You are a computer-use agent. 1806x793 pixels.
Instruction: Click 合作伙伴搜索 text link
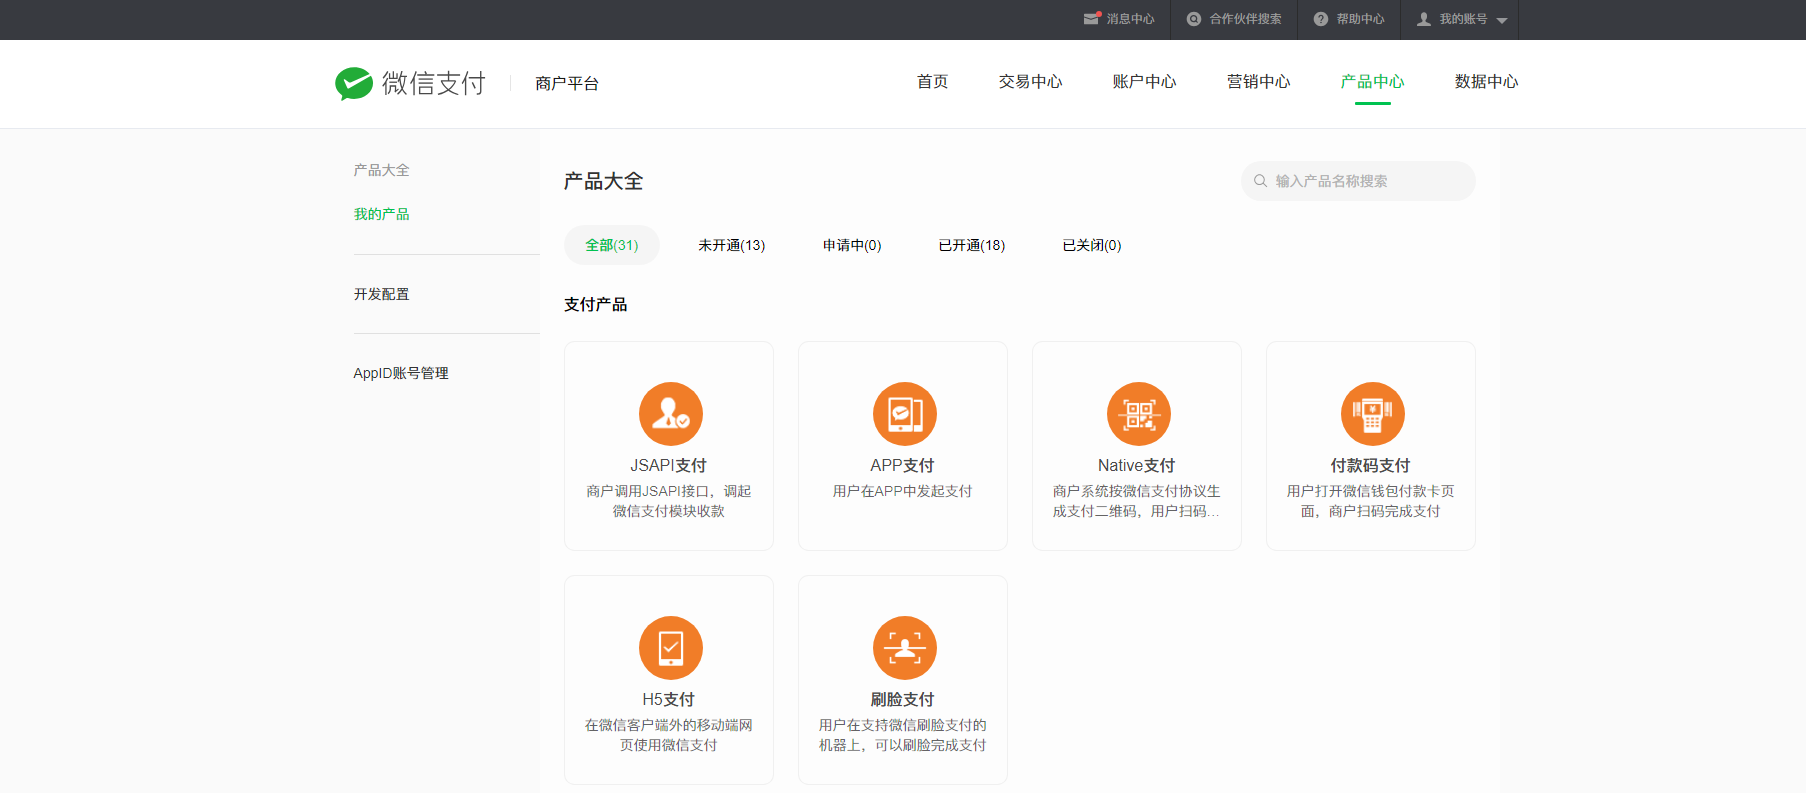click(1245, 19)
